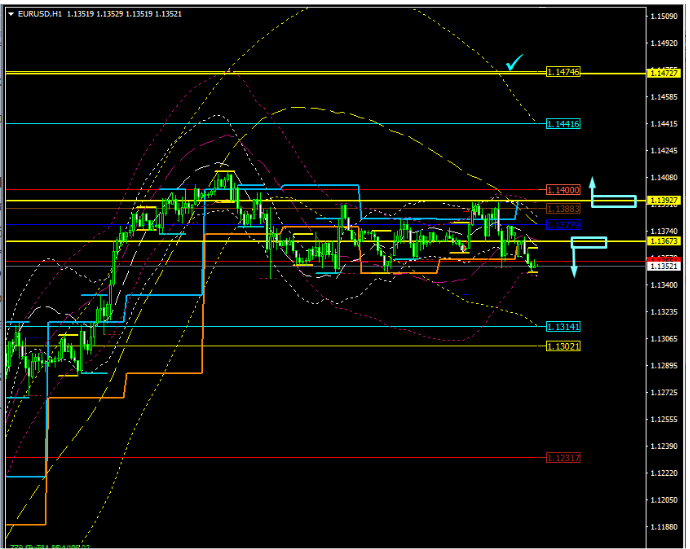Screen dimensions: 690x549
Task: Select the cyan 1.13141 price level label
Action: click(x=563, y=326)
